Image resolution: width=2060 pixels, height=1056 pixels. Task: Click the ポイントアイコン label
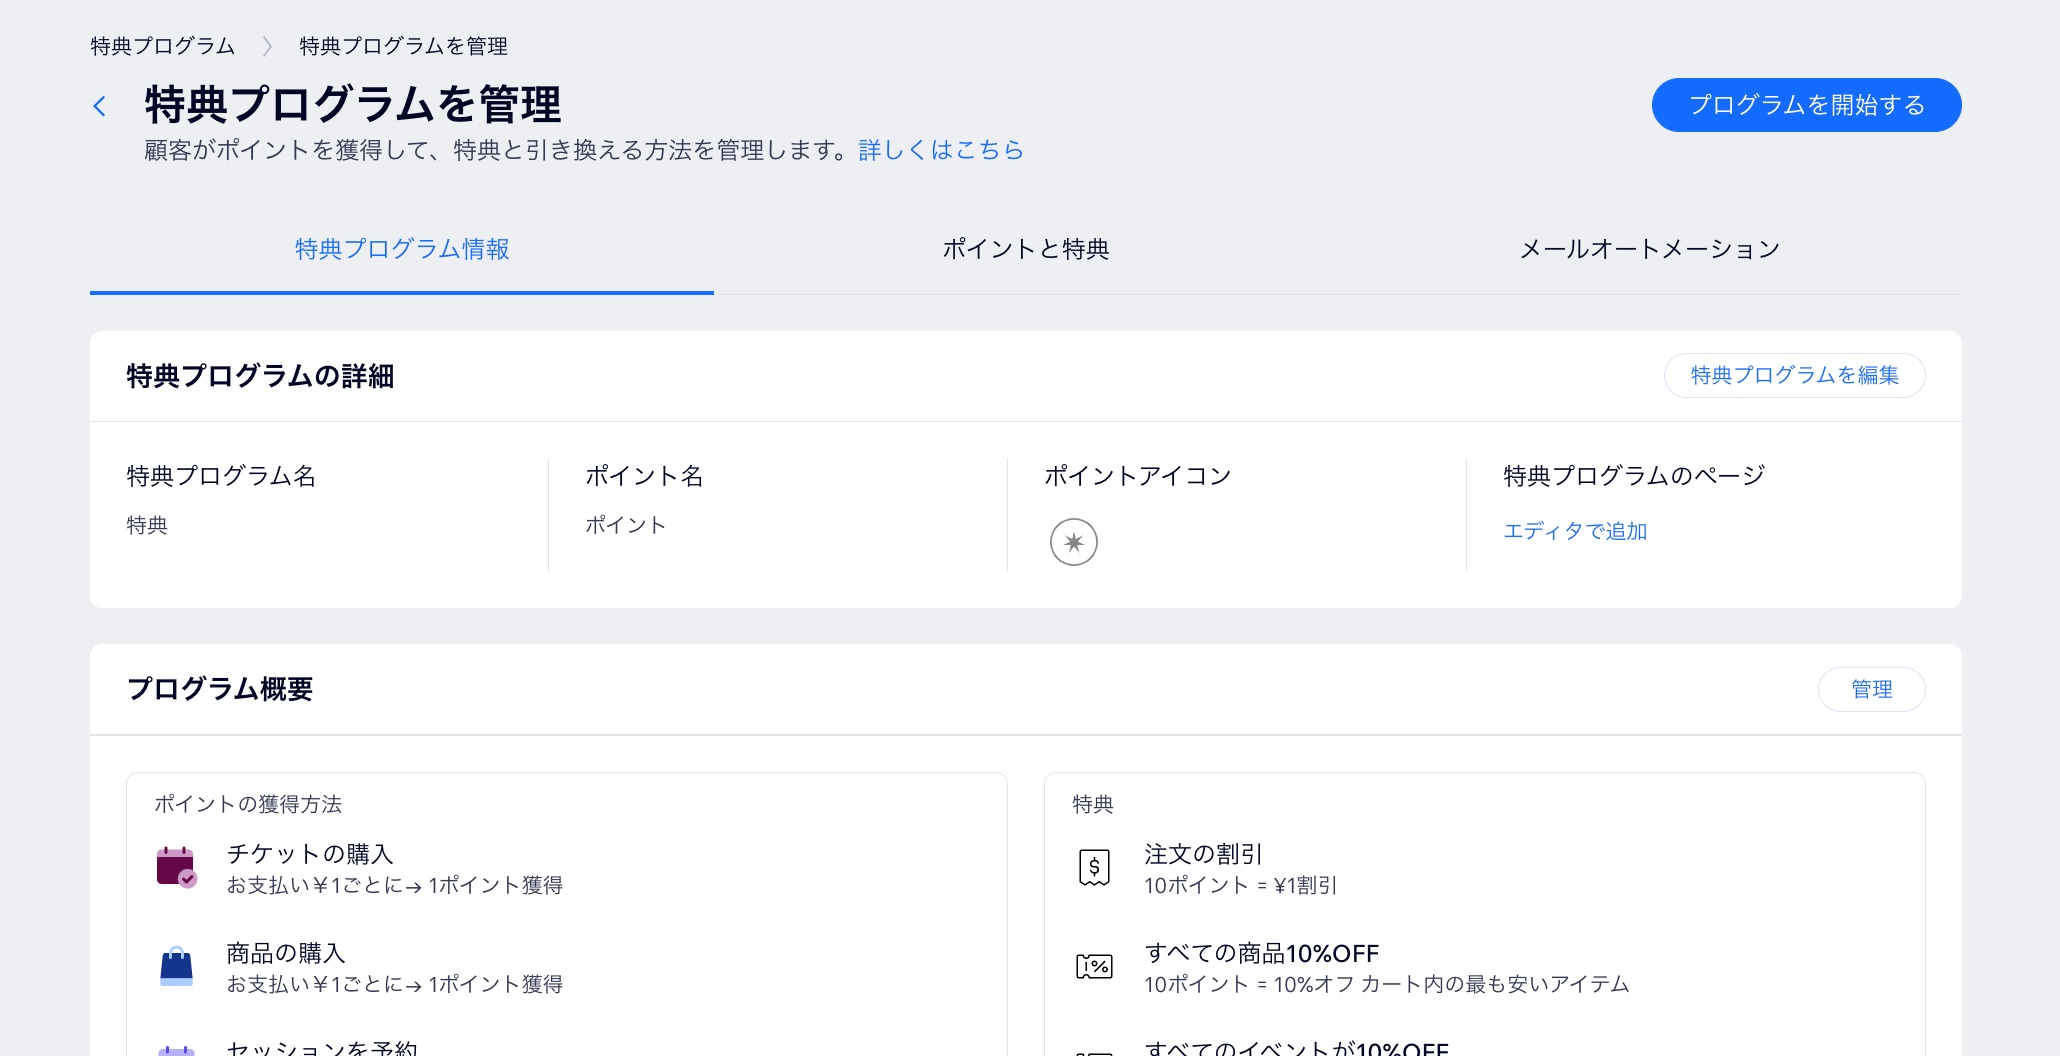pyautogui.click(x=1137, y=476)
